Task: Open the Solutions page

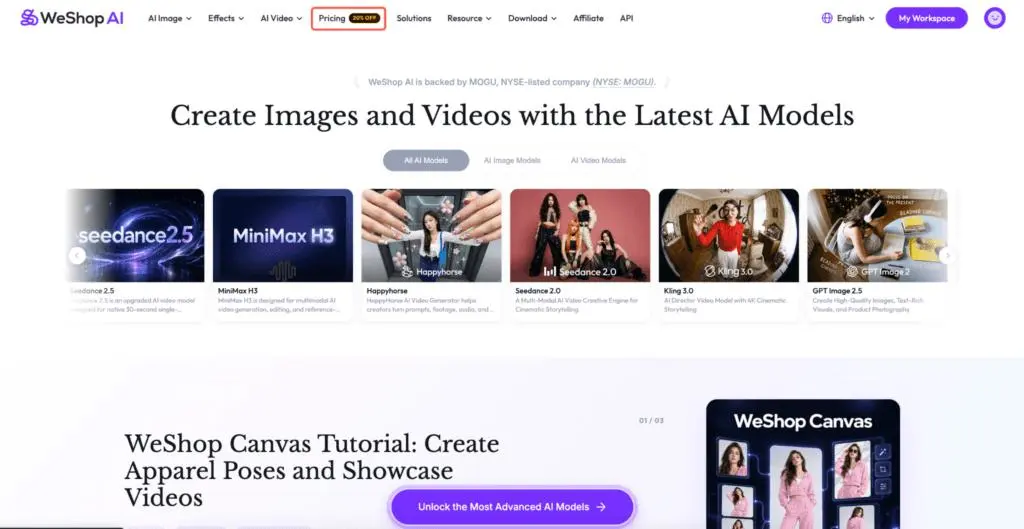Action: coord(413,18)
